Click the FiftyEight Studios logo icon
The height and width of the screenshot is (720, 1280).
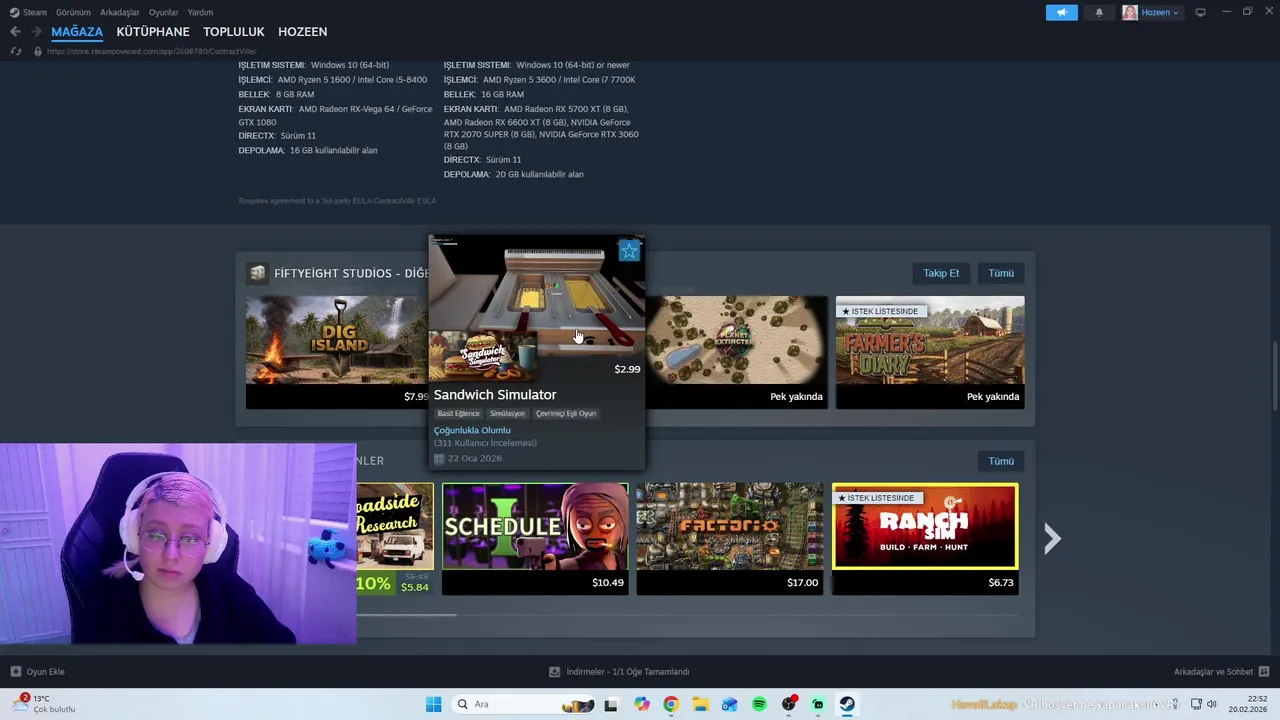coord(258,273)
